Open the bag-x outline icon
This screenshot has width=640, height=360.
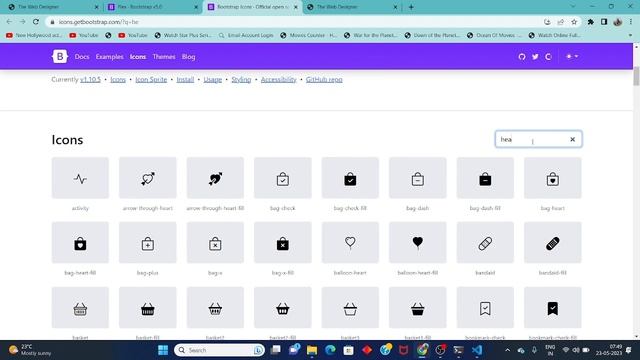[x=215, y=243]
